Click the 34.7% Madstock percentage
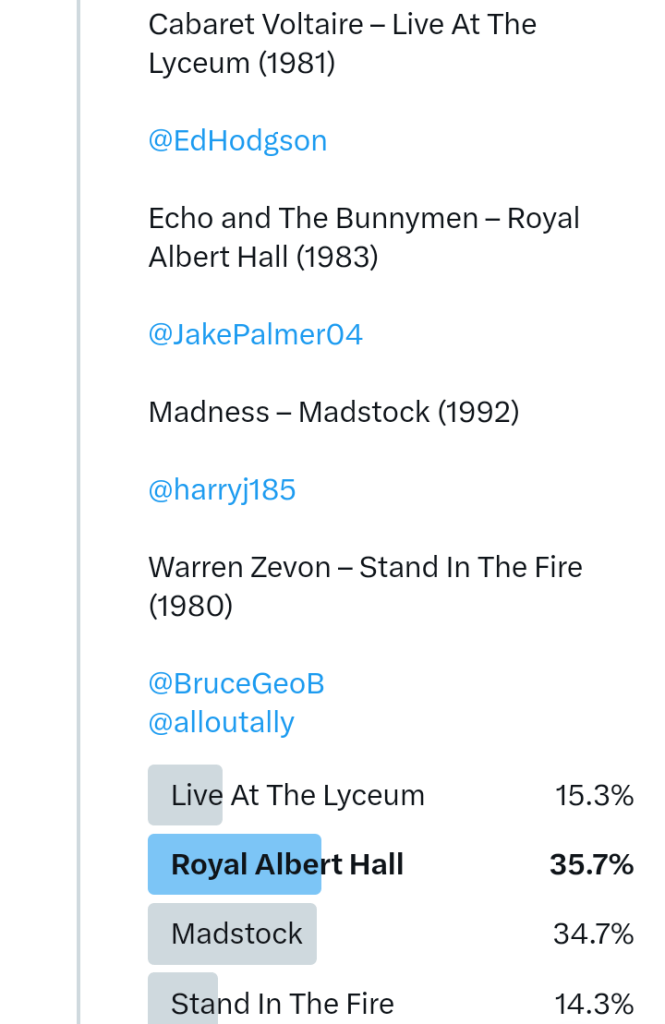 [593, 934]
